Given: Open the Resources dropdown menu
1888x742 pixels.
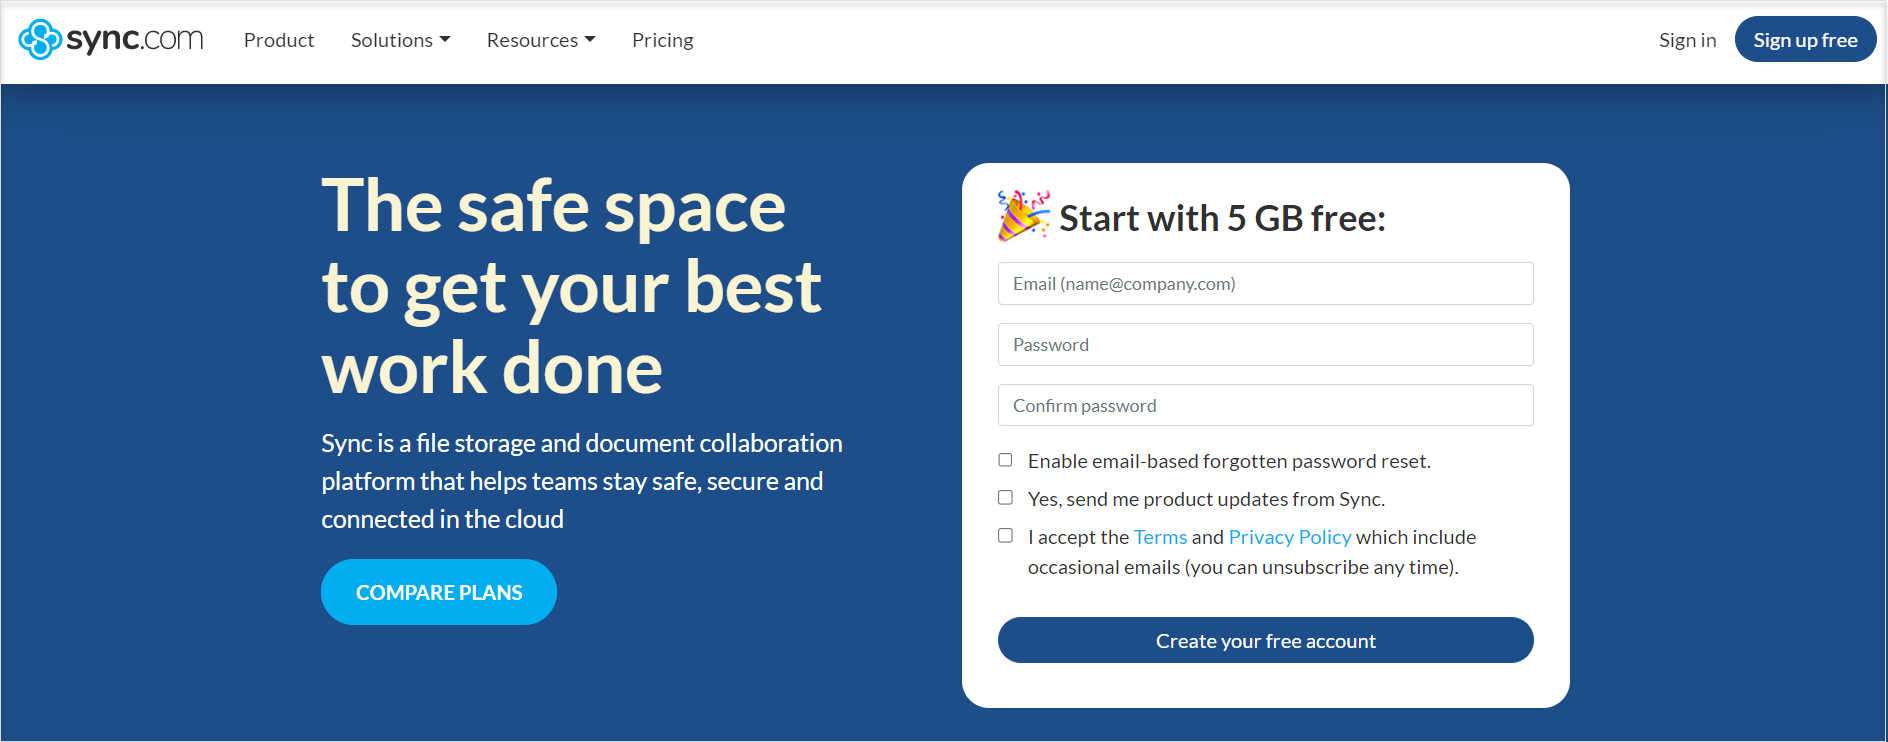Looking at the screenshot, I should click(540, 40).
